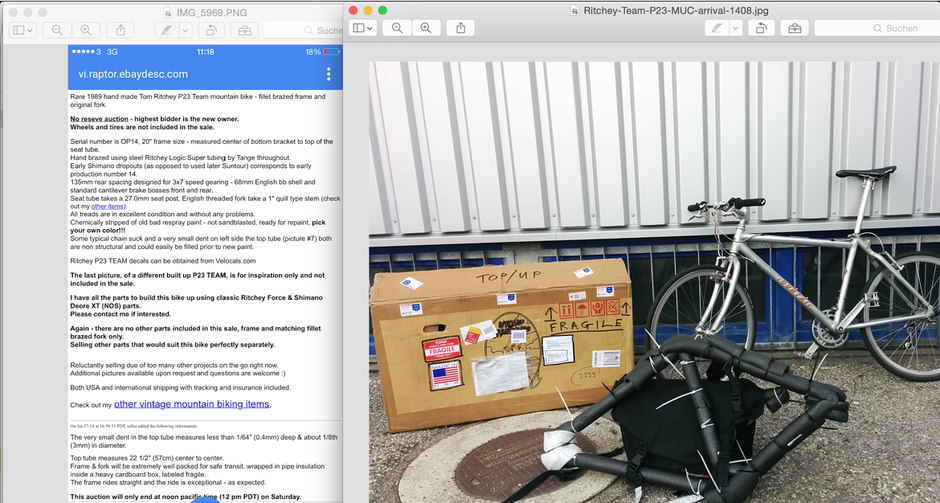Click the IMG_5969.PNG title file icon
The width and height of the screenshot is (940, 503).
click(x=168, y=13)
